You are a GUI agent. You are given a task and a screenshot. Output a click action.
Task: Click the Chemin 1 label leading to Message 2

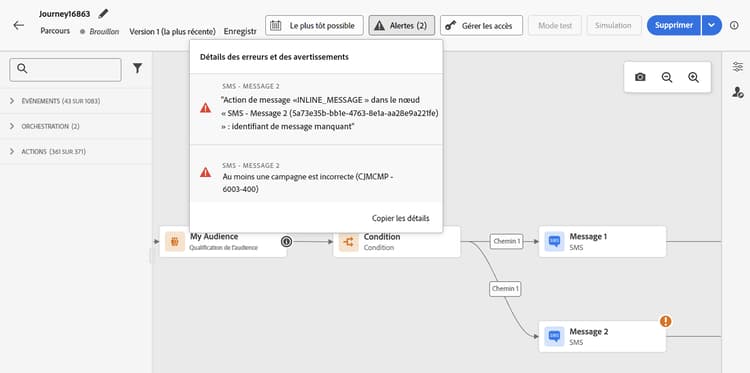(505, 289)
